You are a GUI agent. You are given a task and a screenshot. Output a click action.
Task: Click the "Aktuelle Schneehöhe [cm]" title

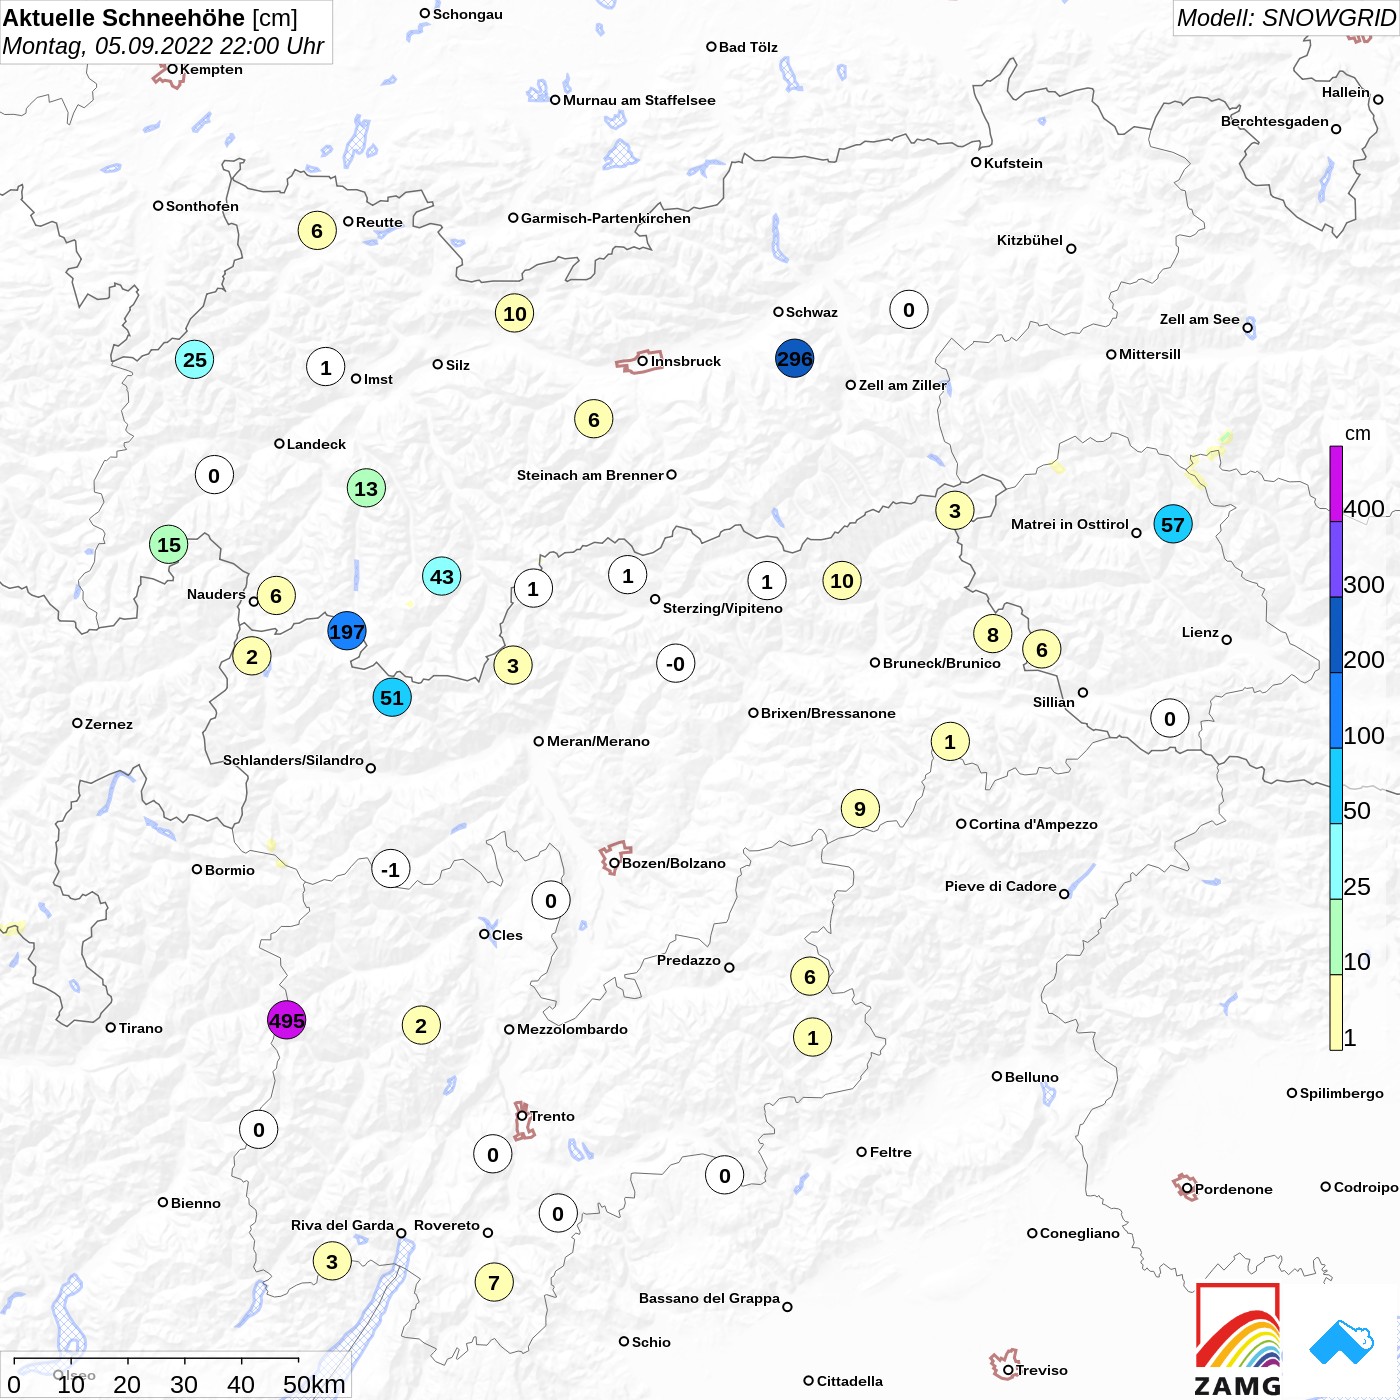[x=150, y=18]
